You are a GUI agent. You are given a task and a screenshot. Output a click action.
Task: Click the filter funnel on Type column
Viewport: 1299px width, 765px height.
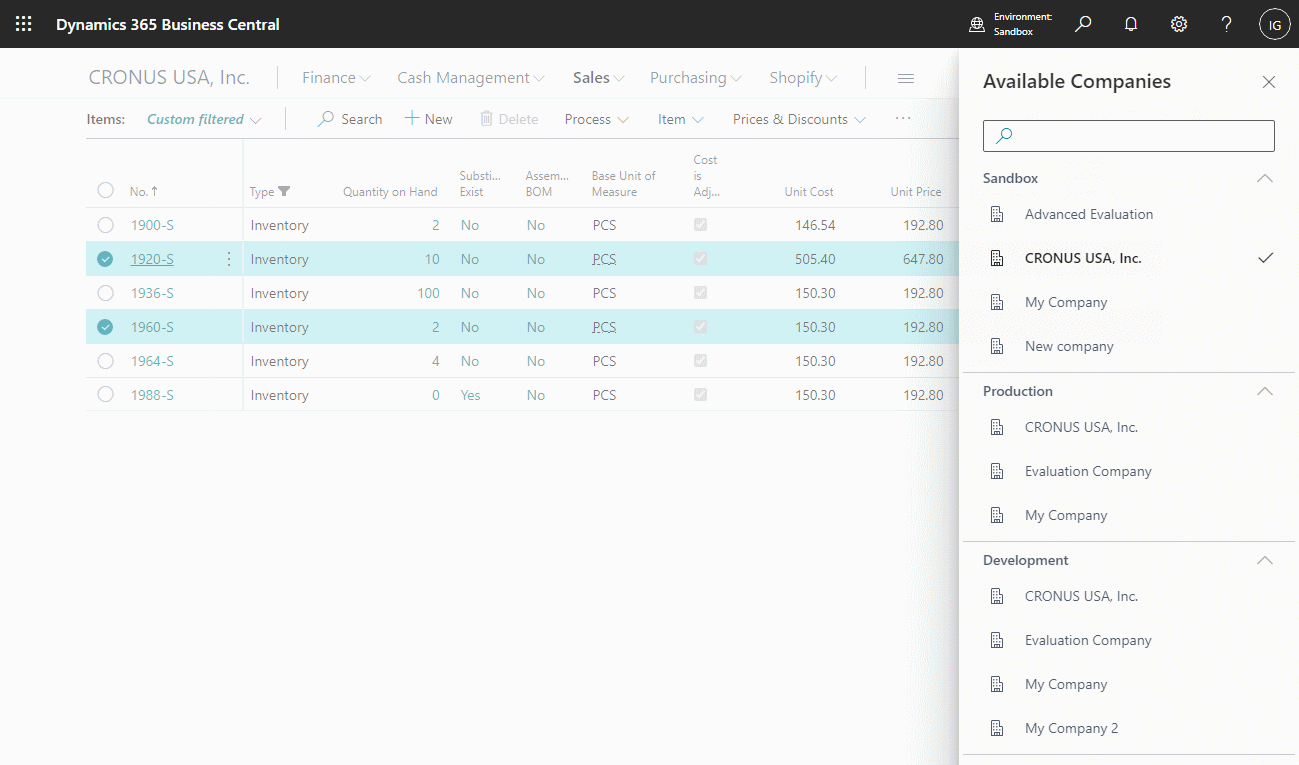tap(284, 191)
